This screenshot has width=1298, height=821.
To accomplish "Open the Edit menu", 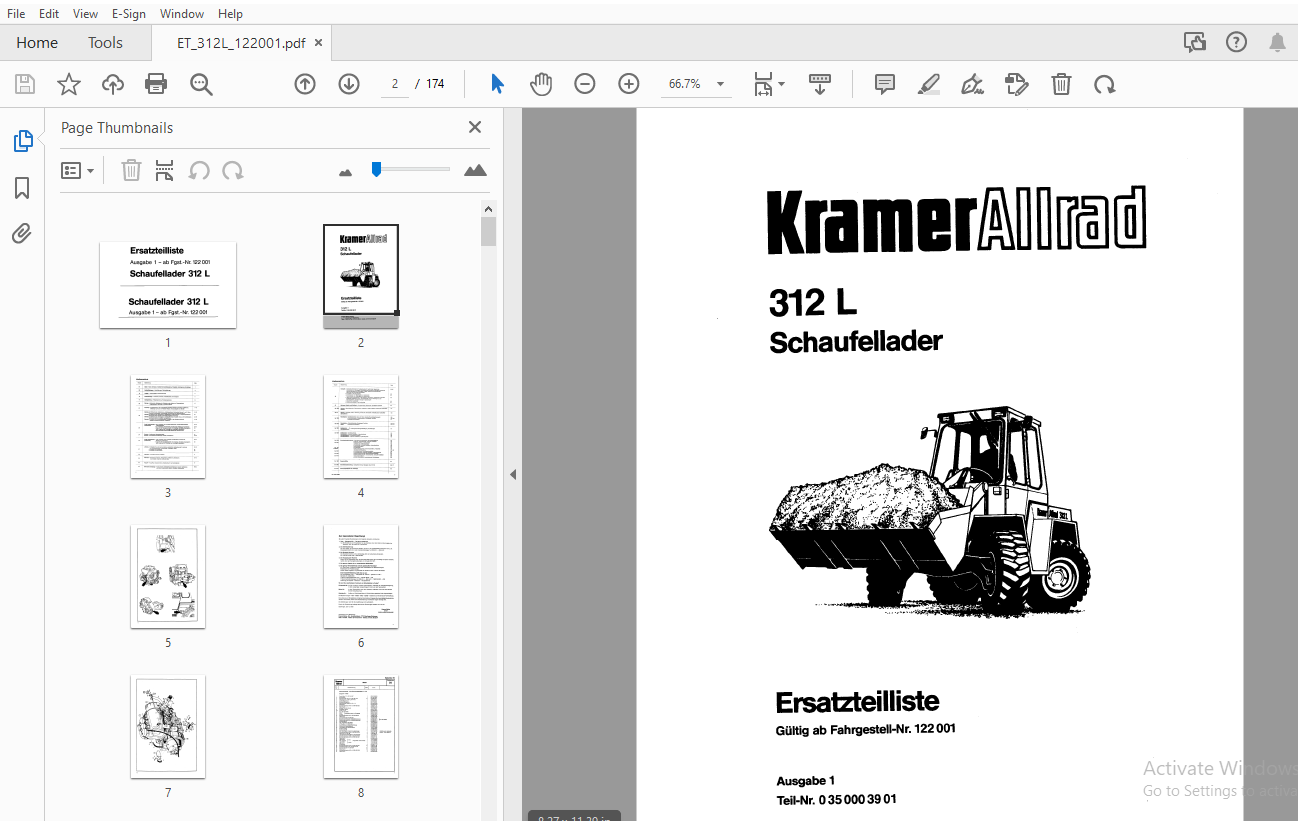I will pyautogui.click(x=48, y=14).
